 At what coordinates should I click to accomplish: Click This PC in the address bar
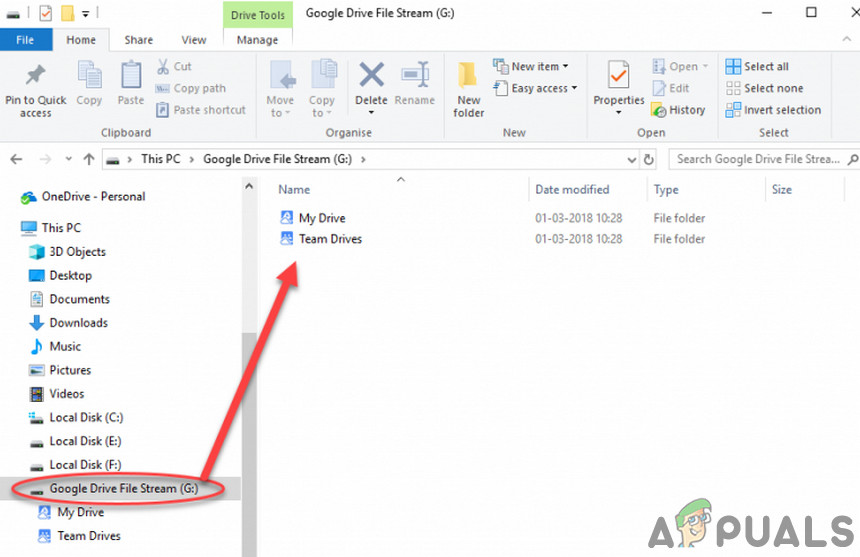161,159
